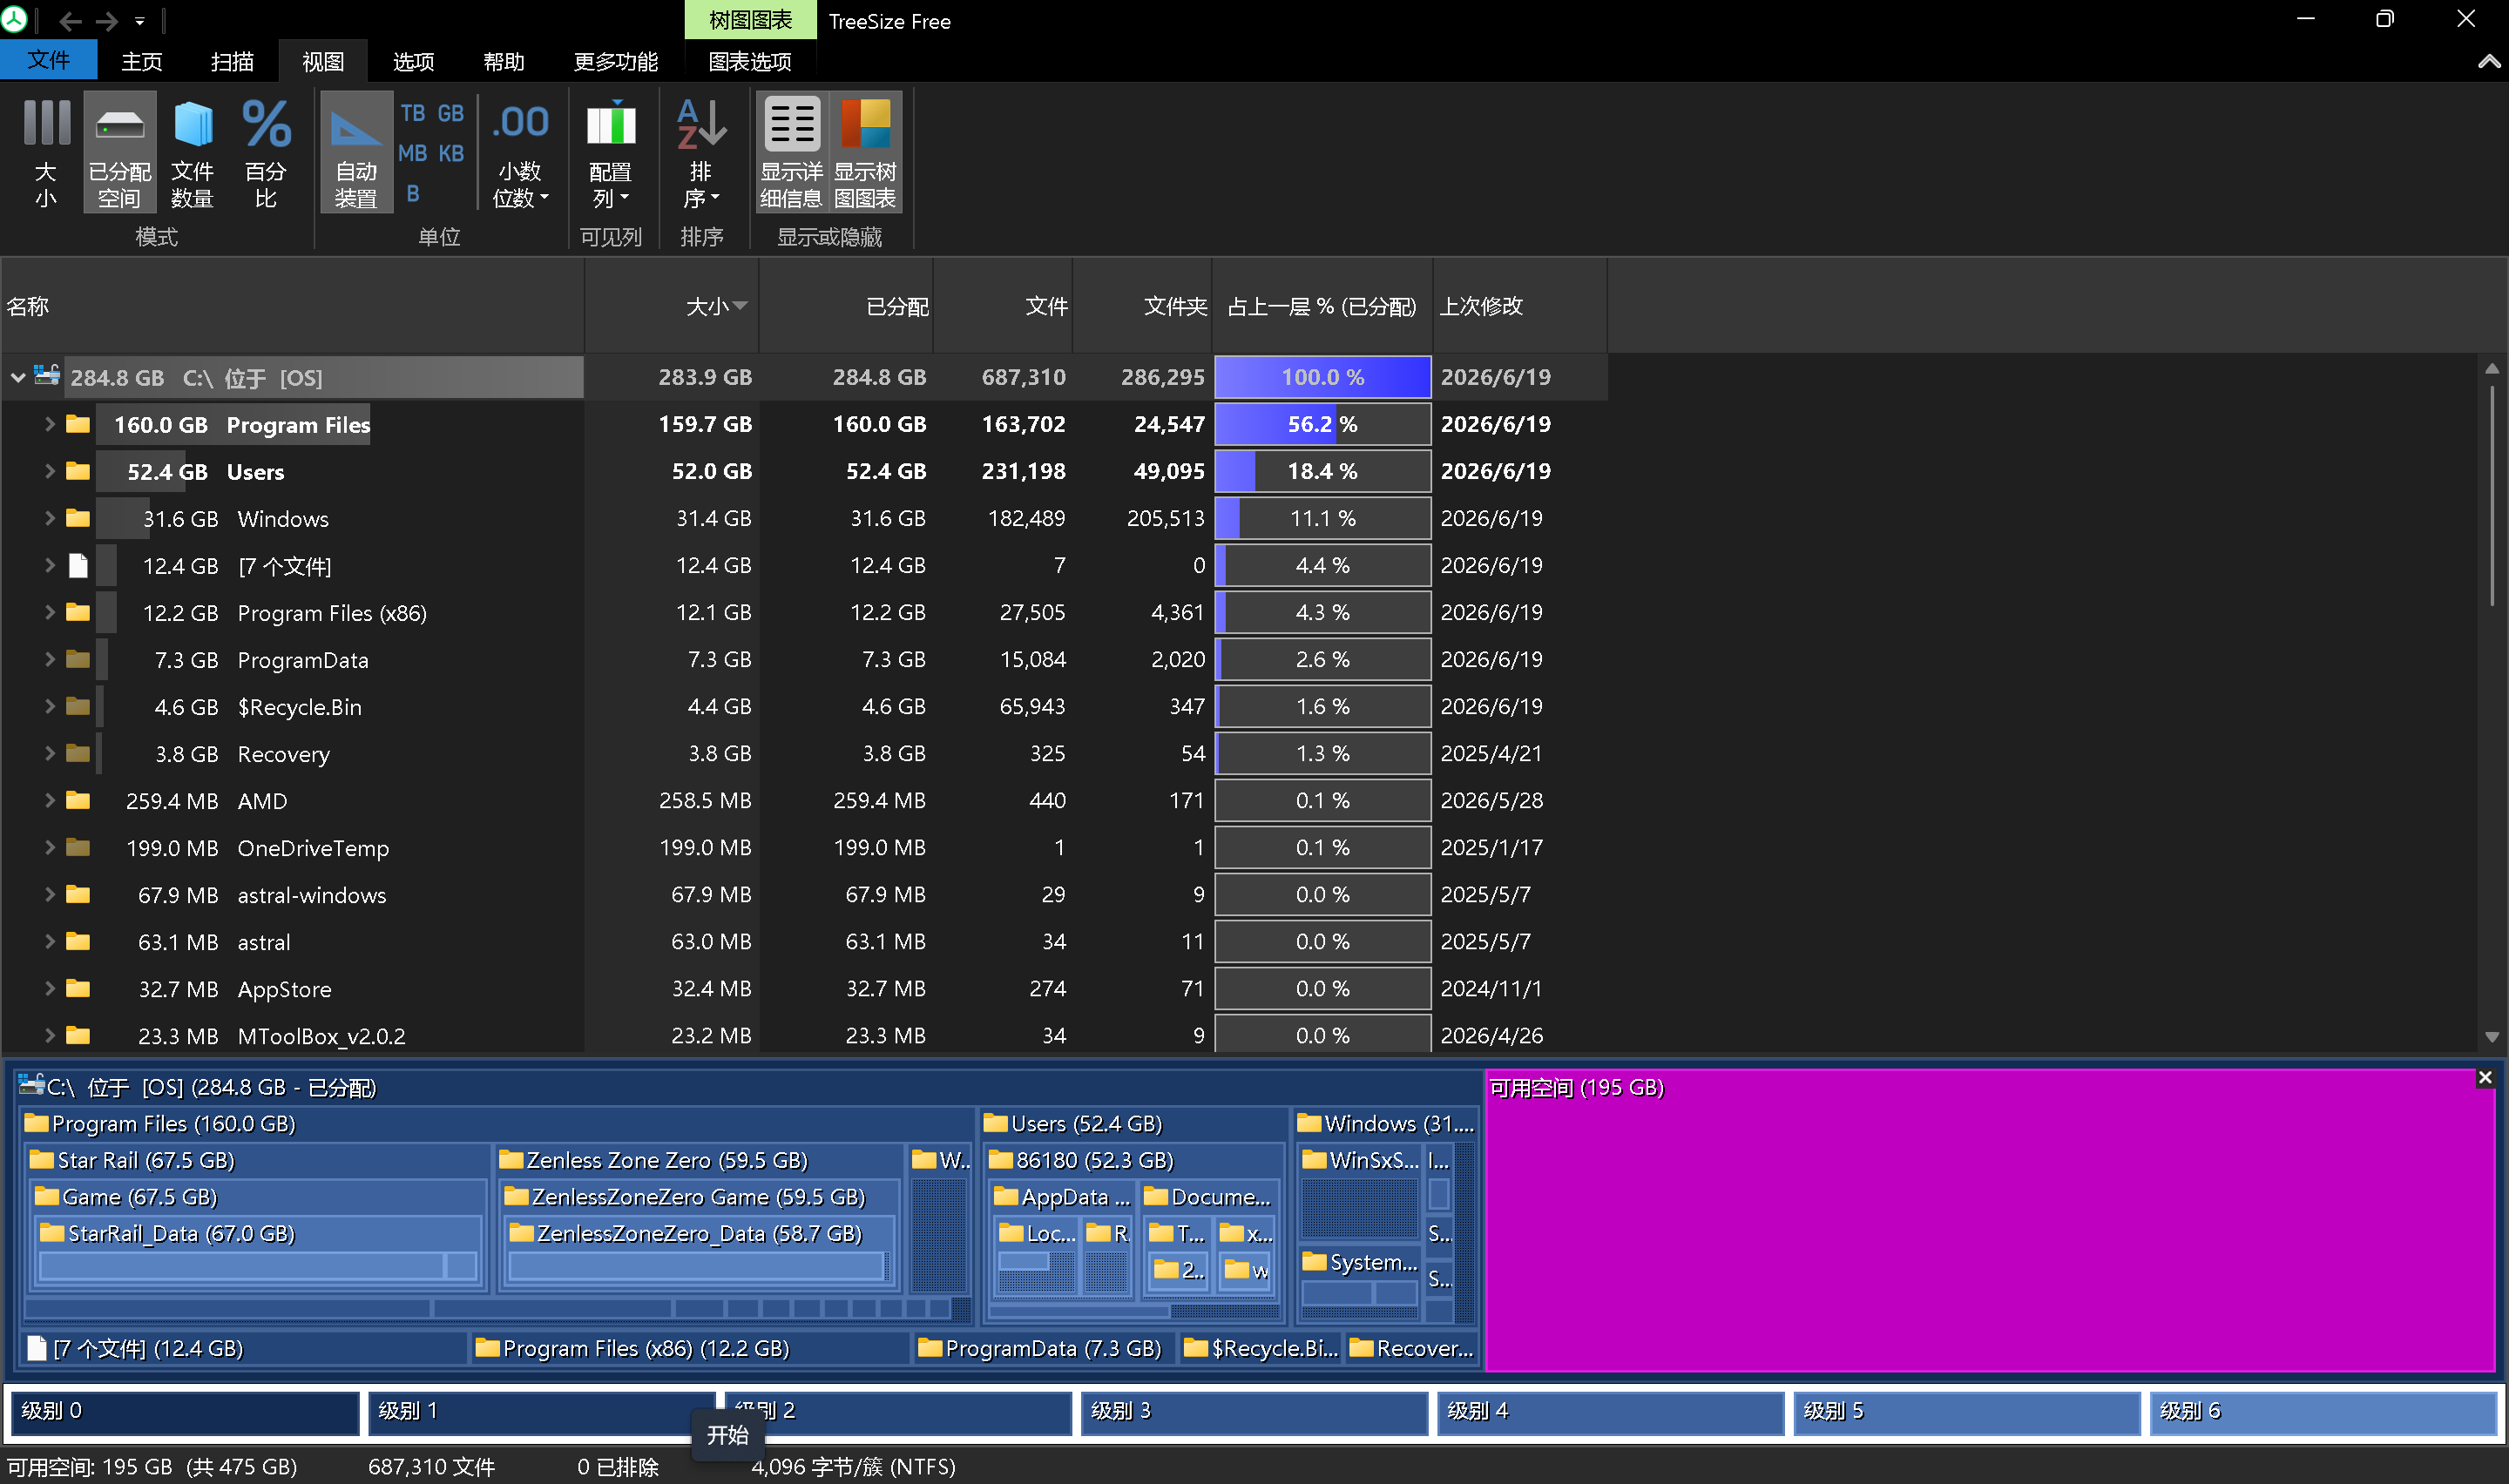Image resolution: width=2509 pixels, height=1484 pixels.
Task: Toggle 显示详细信息 details view
Action: 791,152
